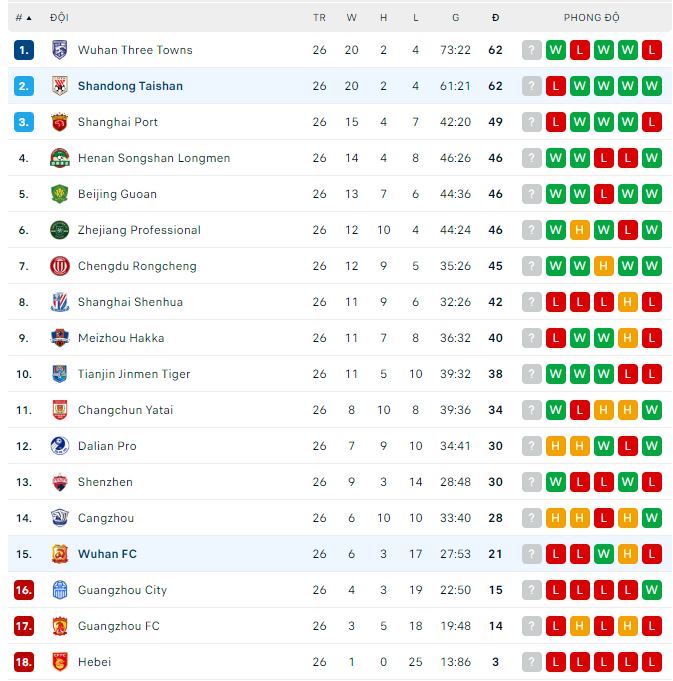The width and height of the screenshot is (673, 681).
Task: Click the Wuhan Three Towns club crest
Action: pyautogui.click(x=59, y=50)
